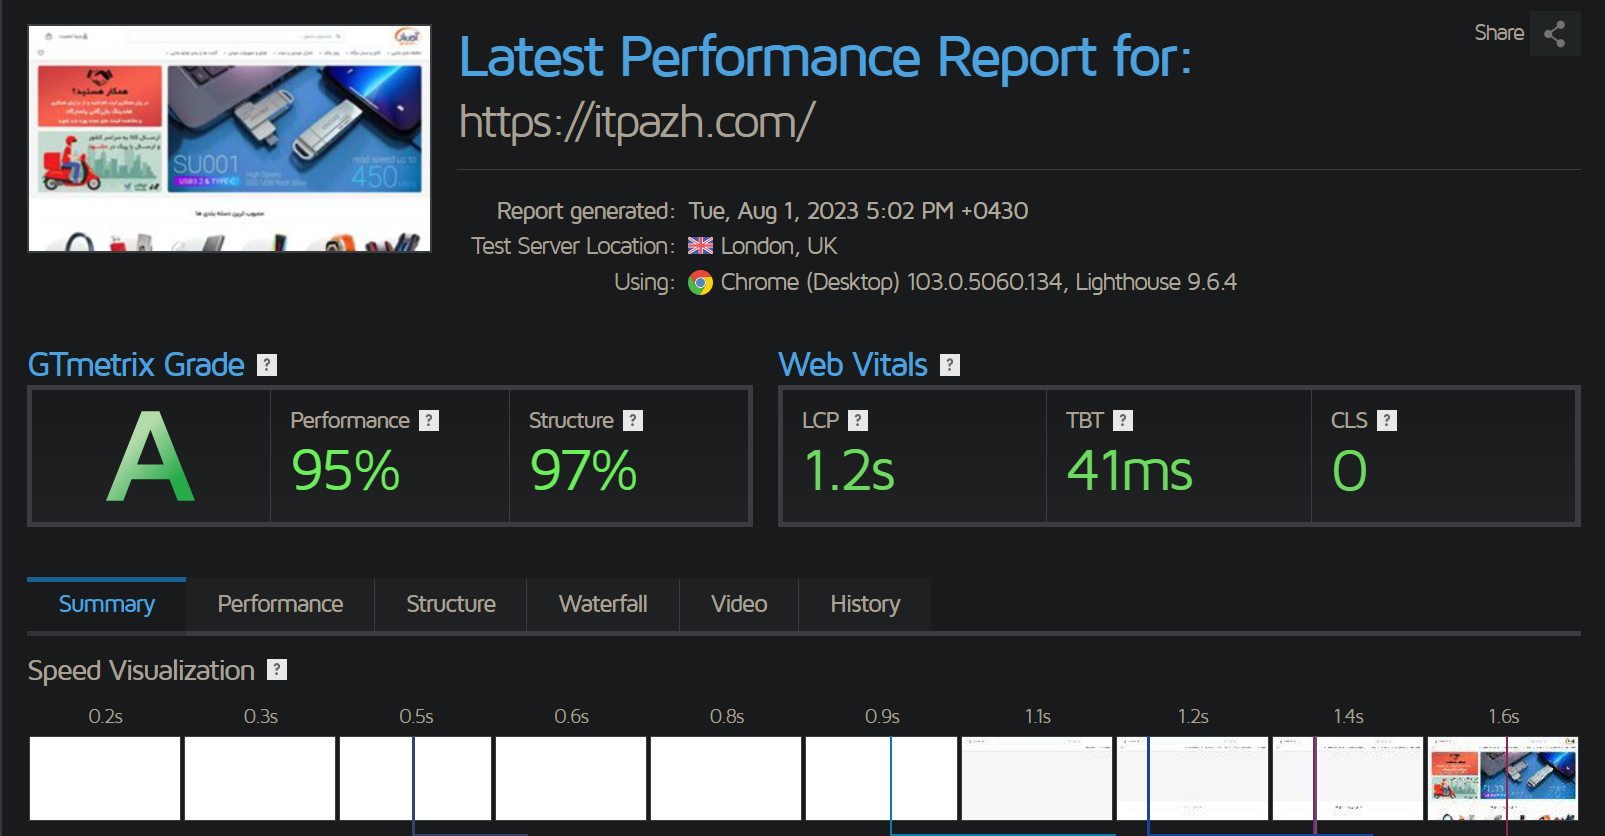Select the 1.6s filmstrip frame
The width and height of the screenshot is (1605, 836).
click(x=1503, y=778)
